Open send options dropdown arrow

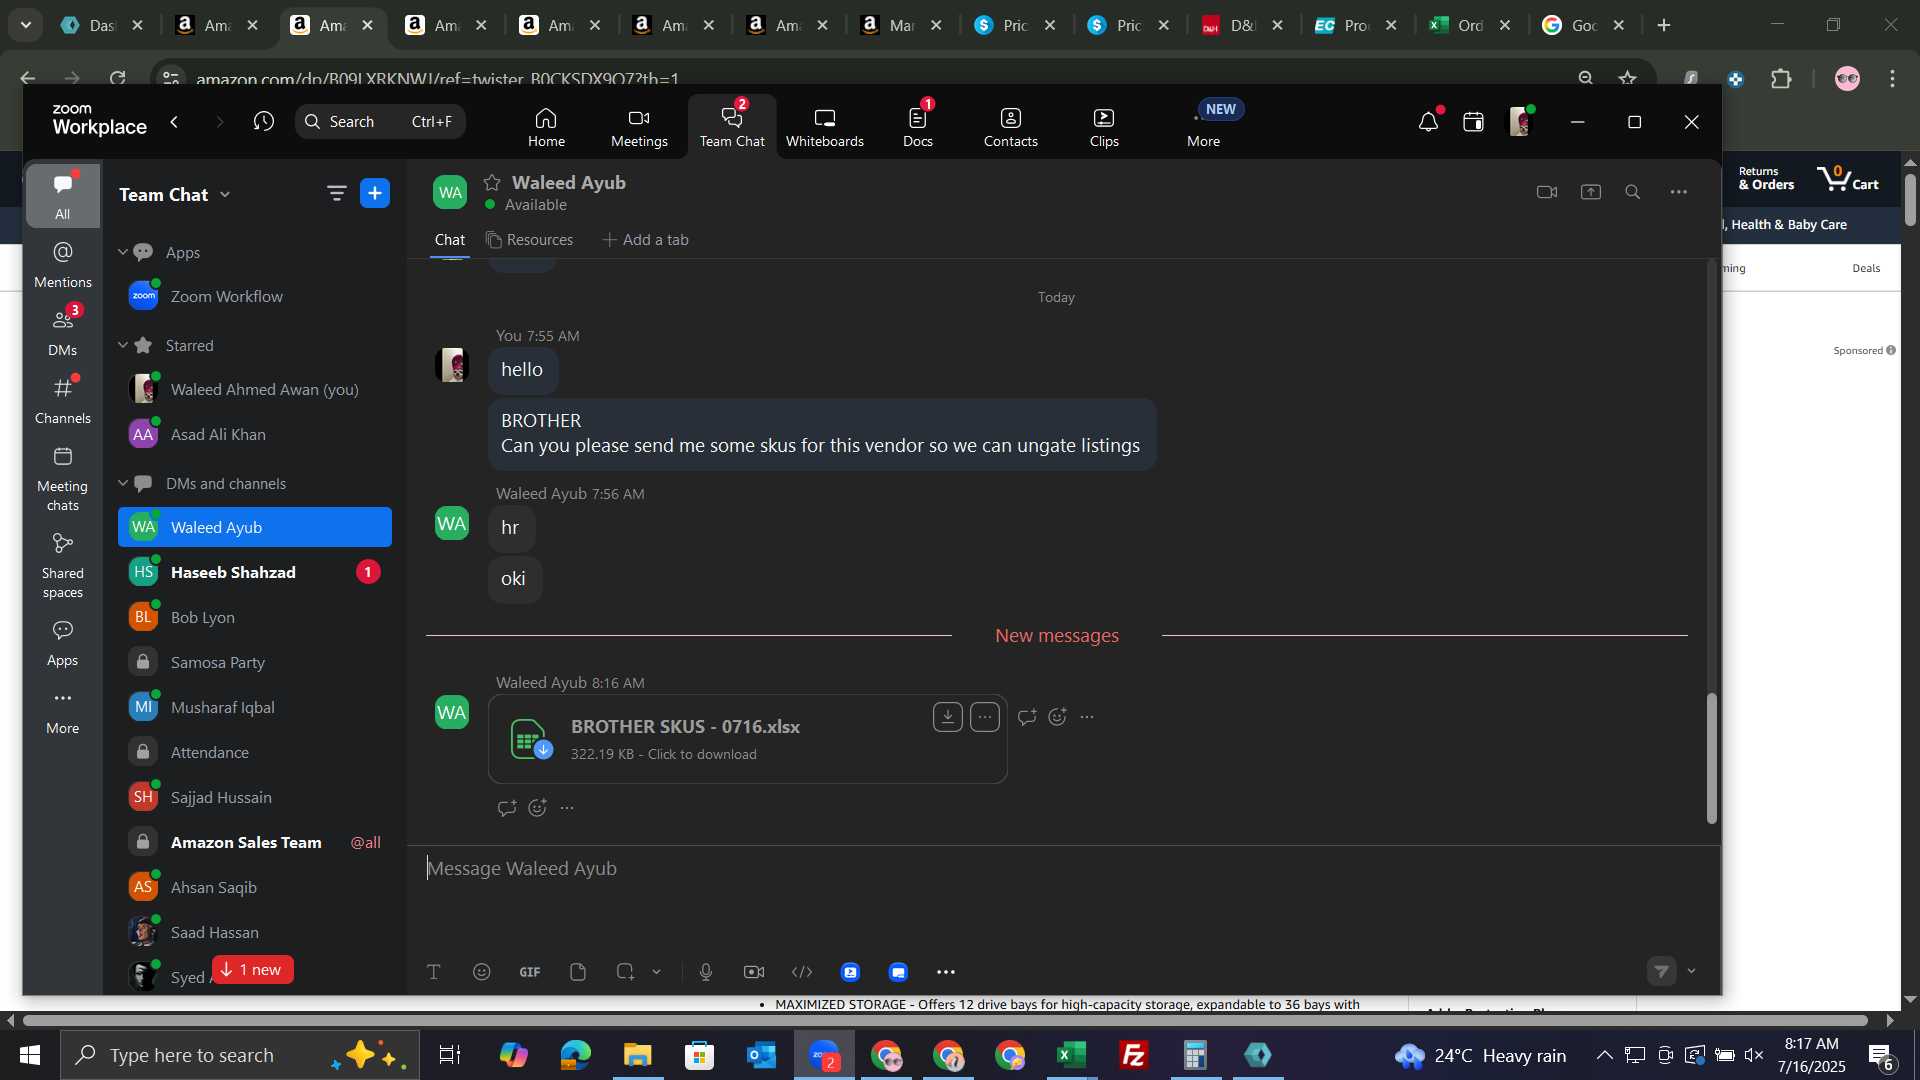coord(1691,971)
